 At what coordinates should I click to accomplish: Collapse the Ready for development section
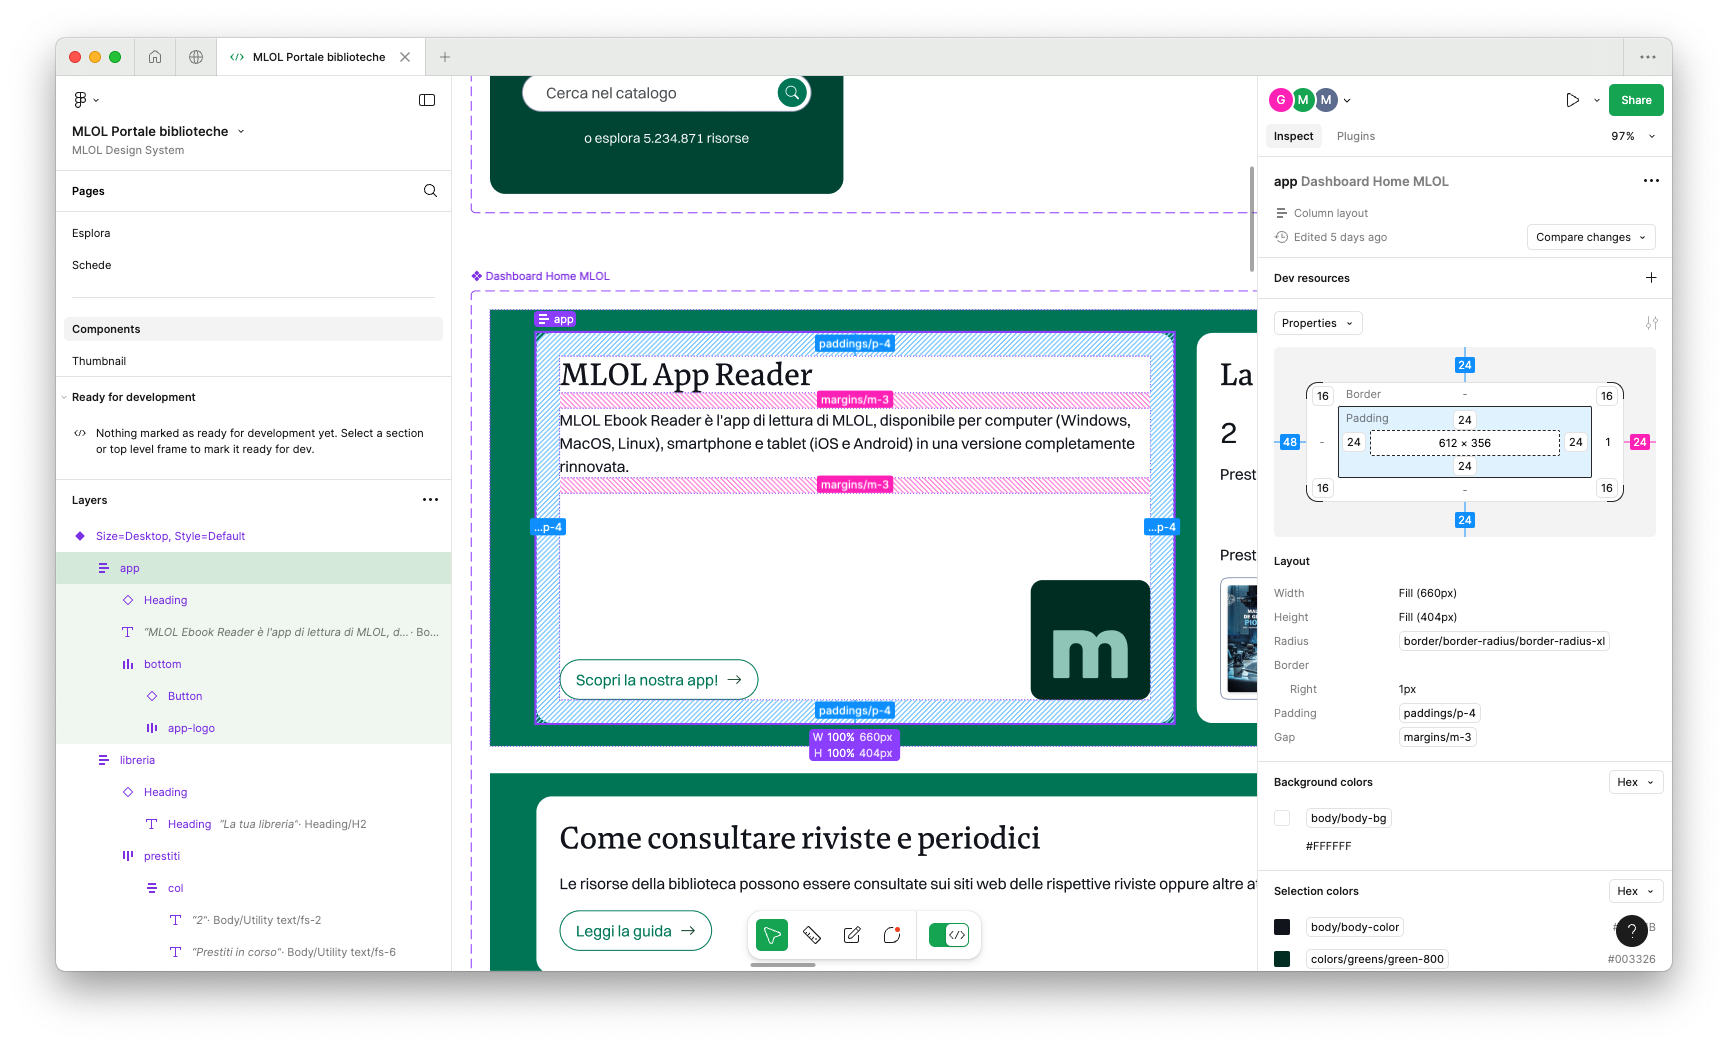(x=64, y=397)
